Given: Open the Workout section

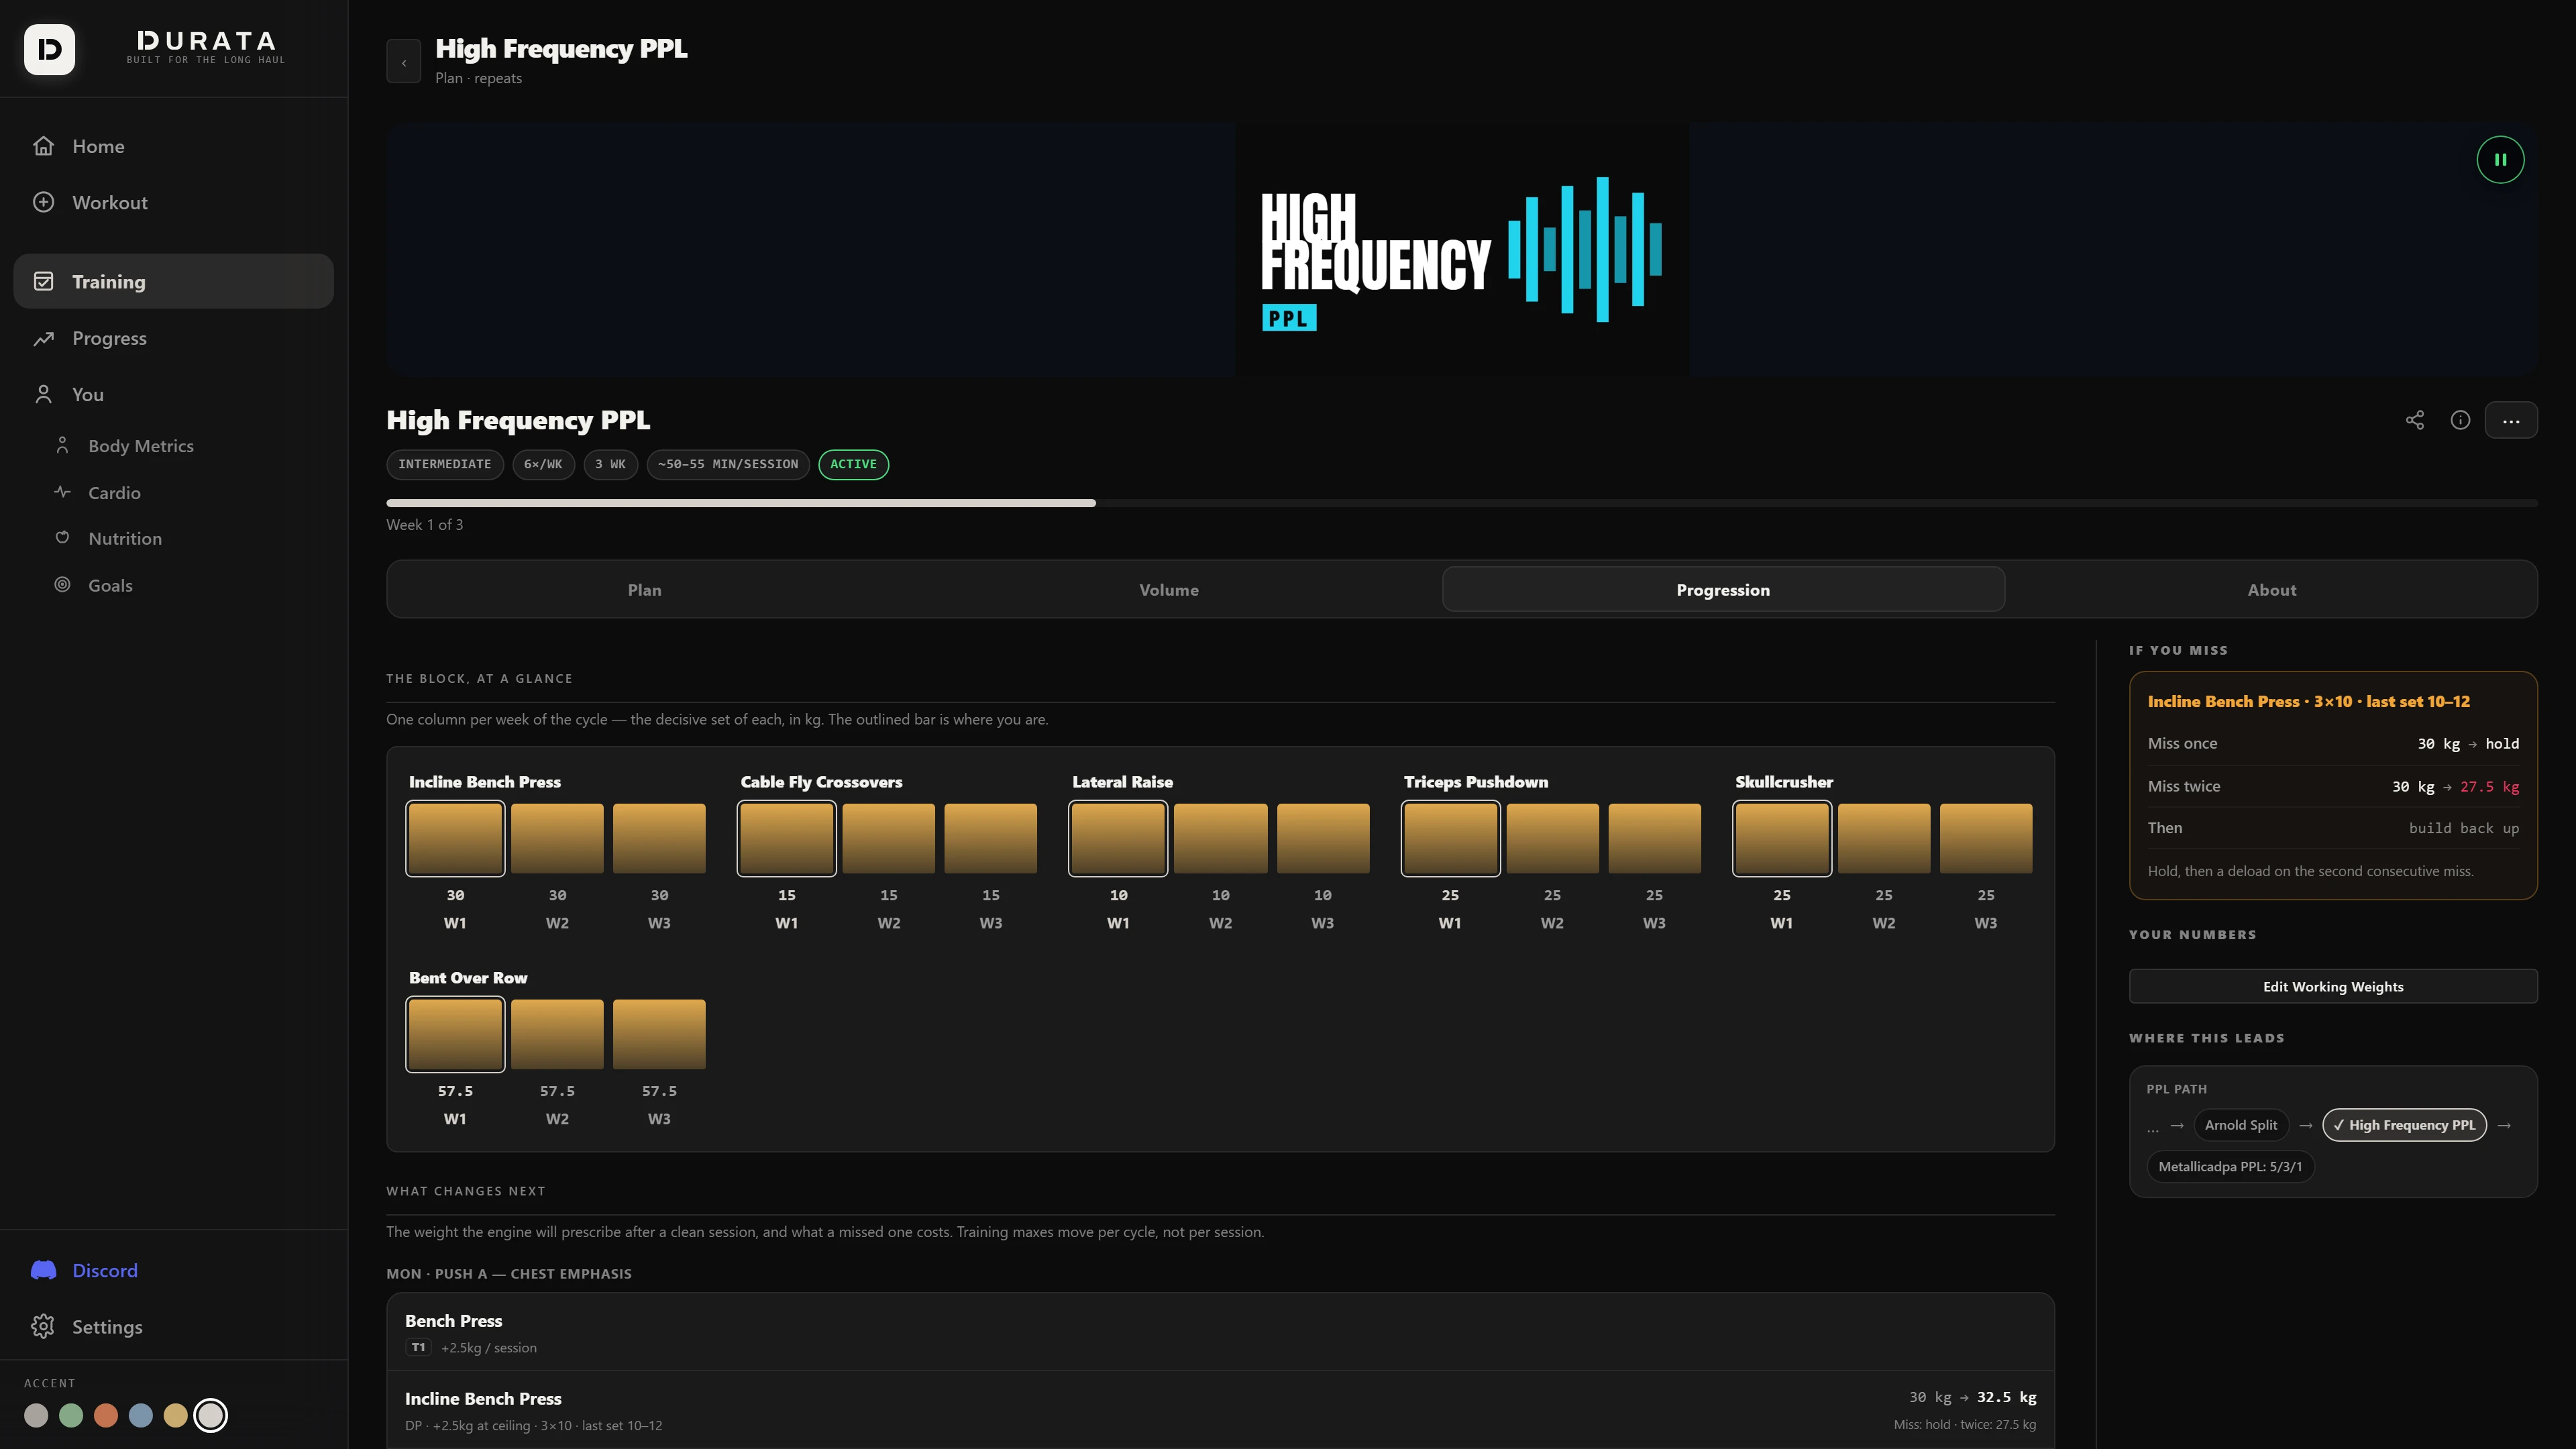Looking at the screenshot, I should coord(173,202).
